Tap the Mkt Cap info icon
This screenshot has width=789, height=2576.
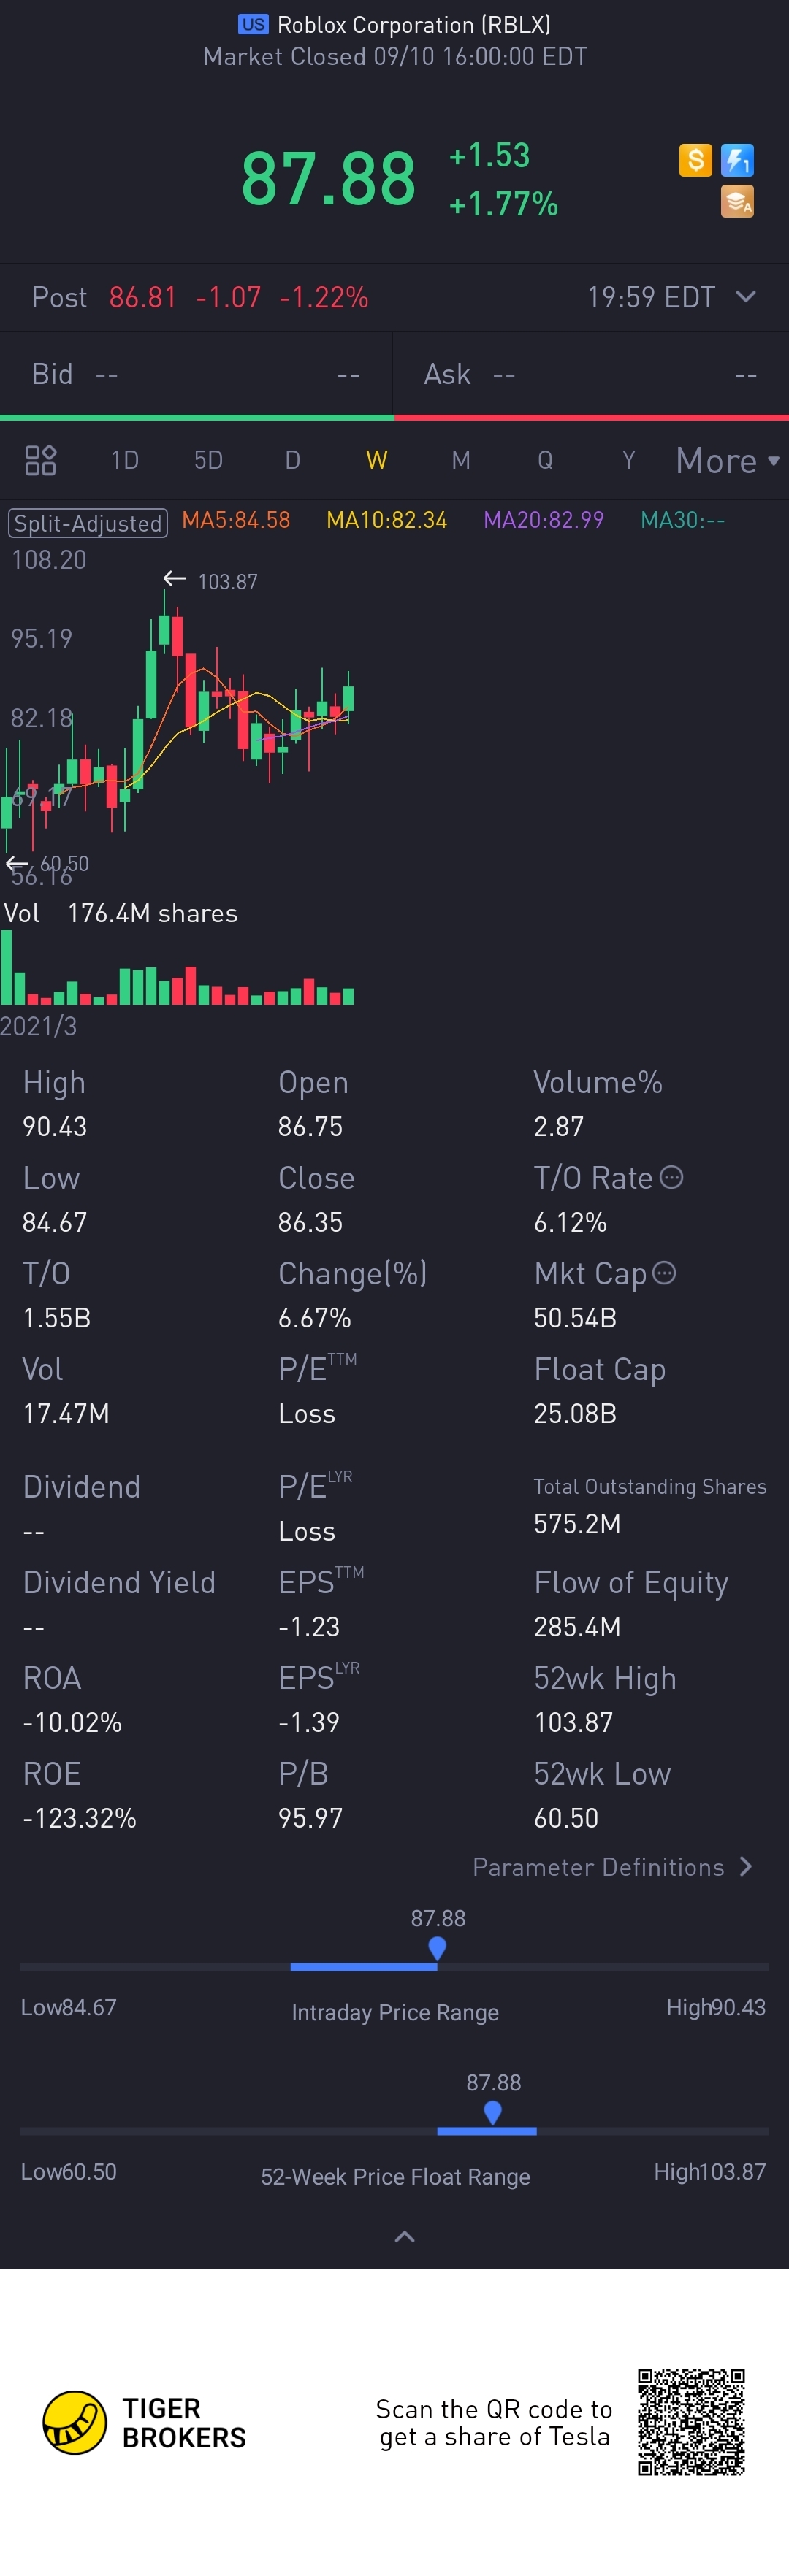[x=664, y=1272]
